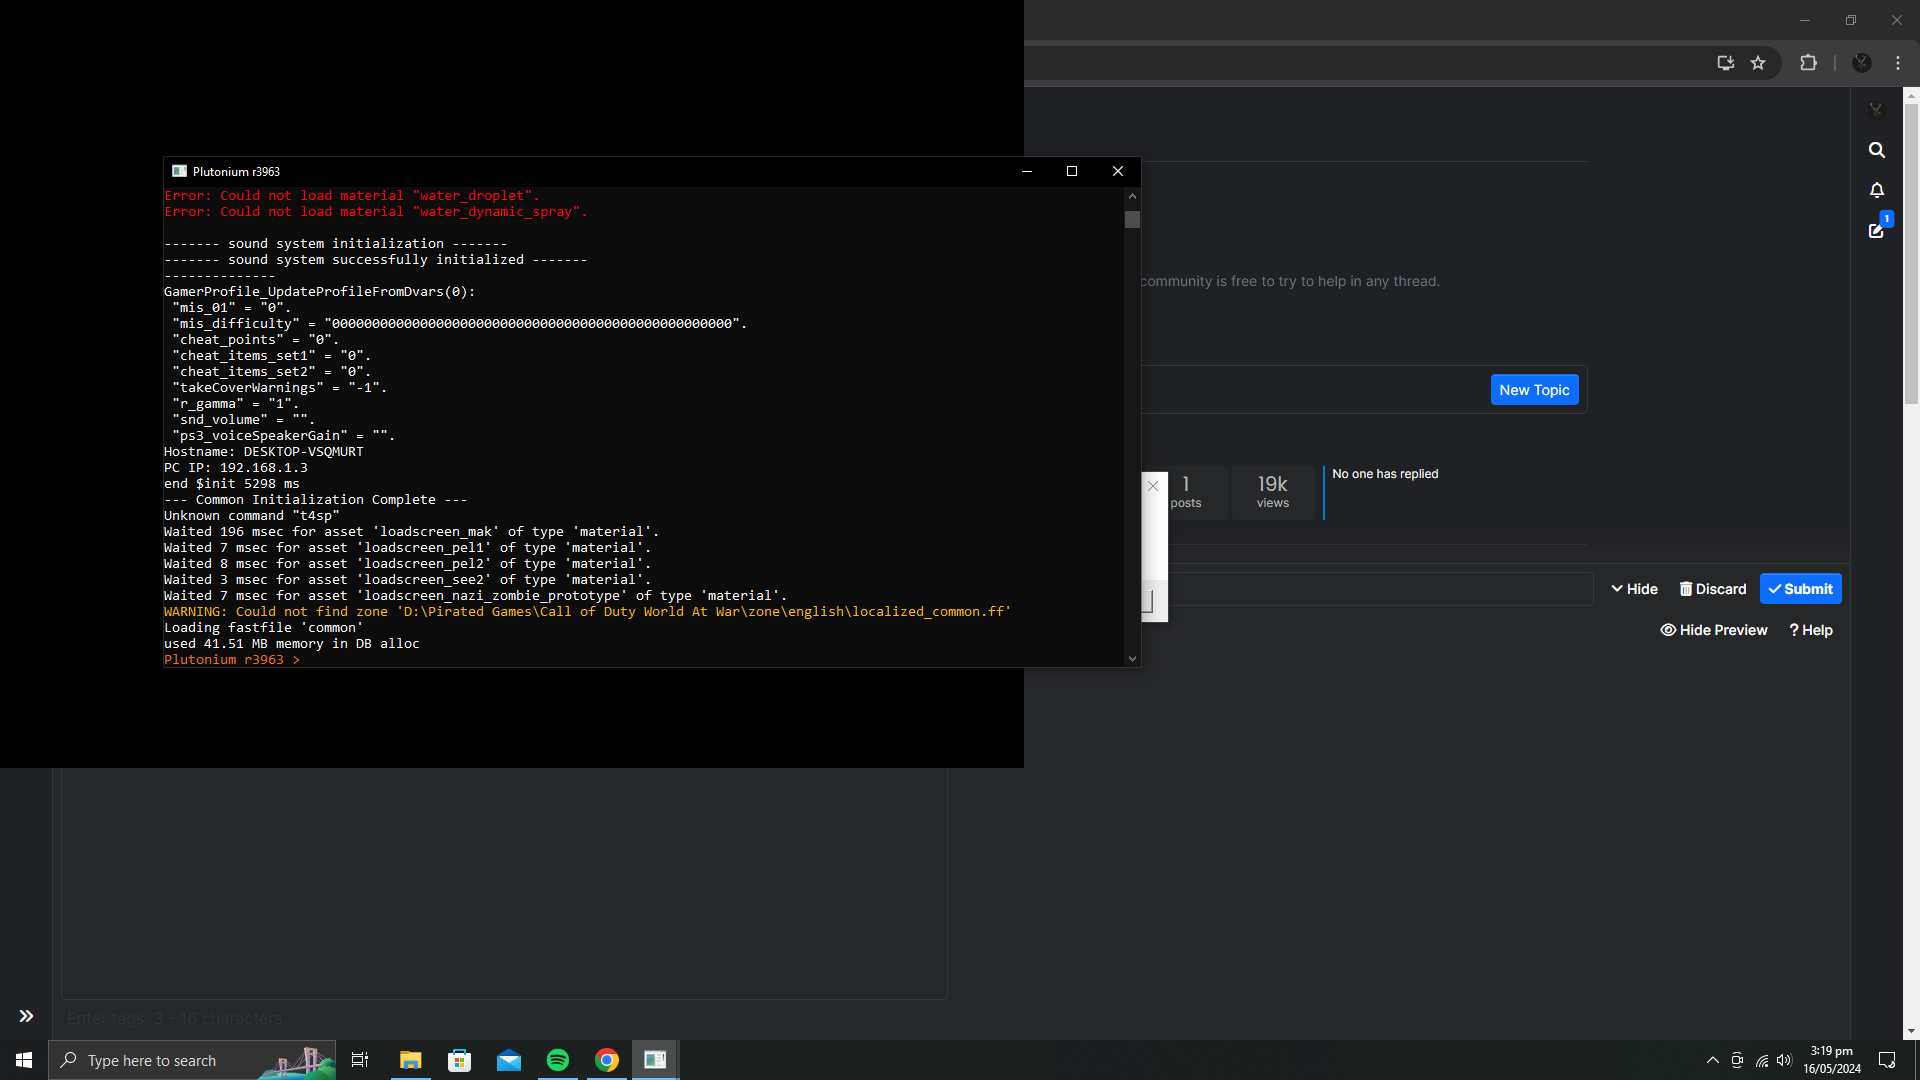
Task: Click the console scrollbar up arrow
Action: [1132, 196]
